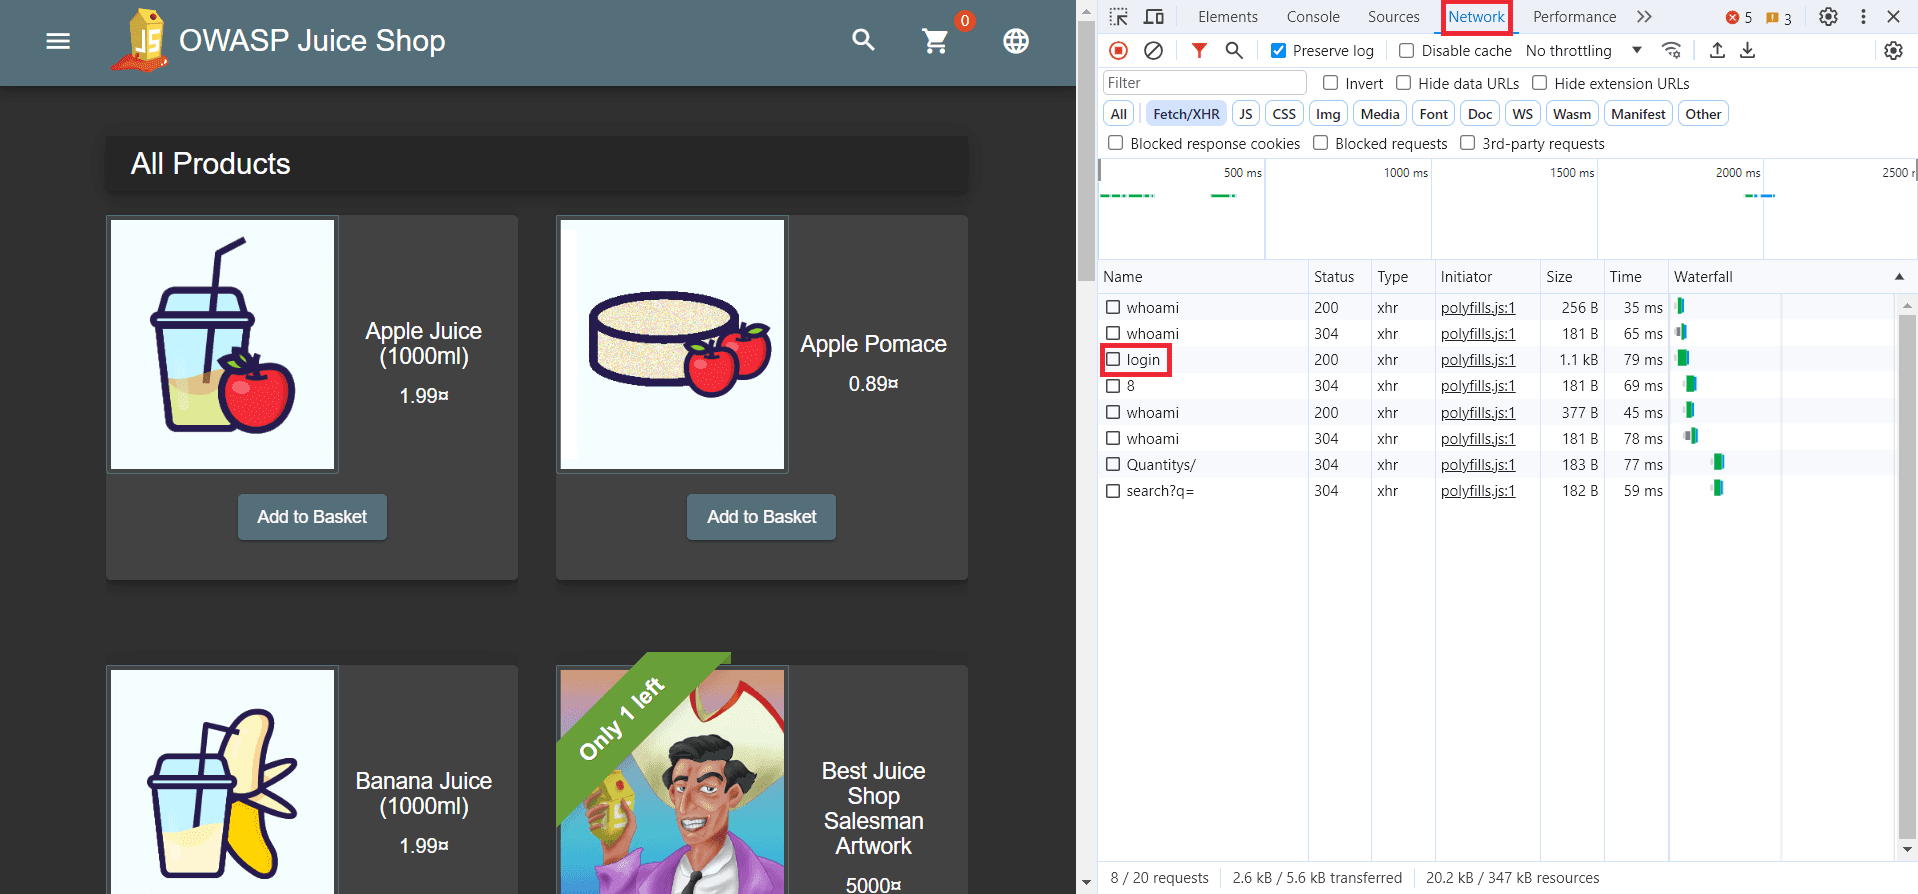The image size is (1918, 894).
Task: Tick the checkbox beside login request
Action: pyautogui.click(x=1113, y=359)
